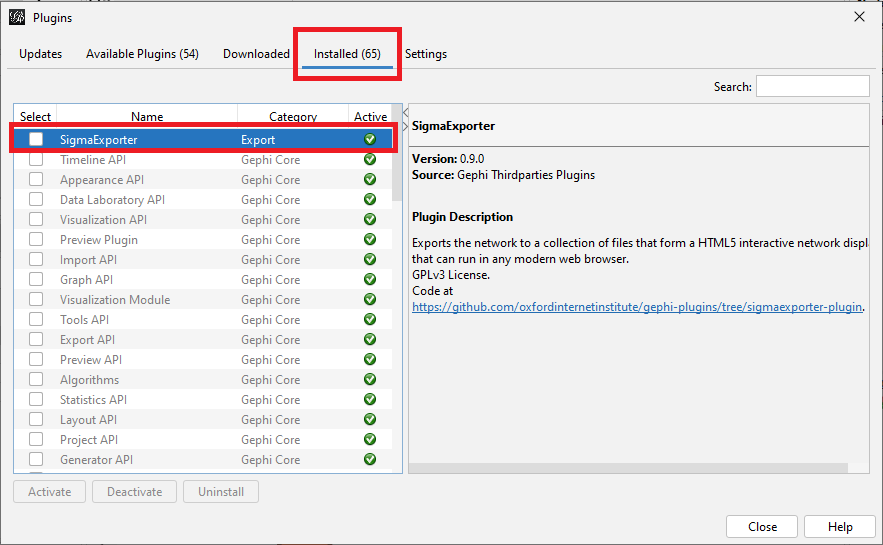The width and height of the screenshot is (883, 545).
Task: Click active status icon for Import API
Action: coord(370,259)
